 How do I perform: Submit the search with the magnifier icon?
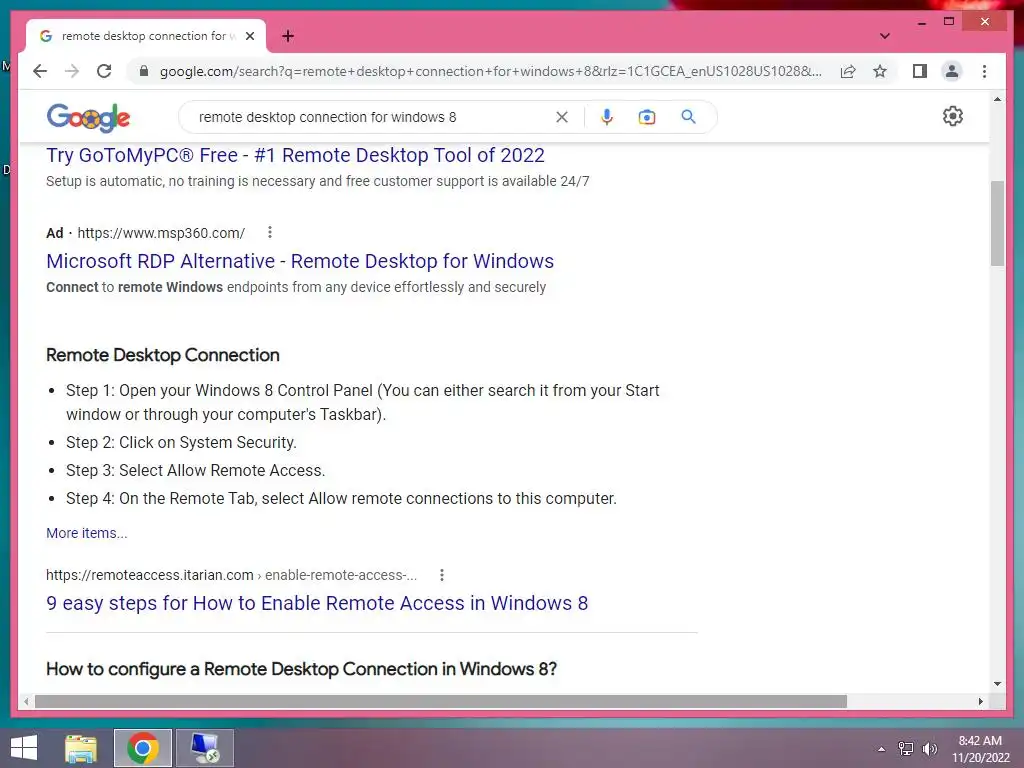point(688,117)
